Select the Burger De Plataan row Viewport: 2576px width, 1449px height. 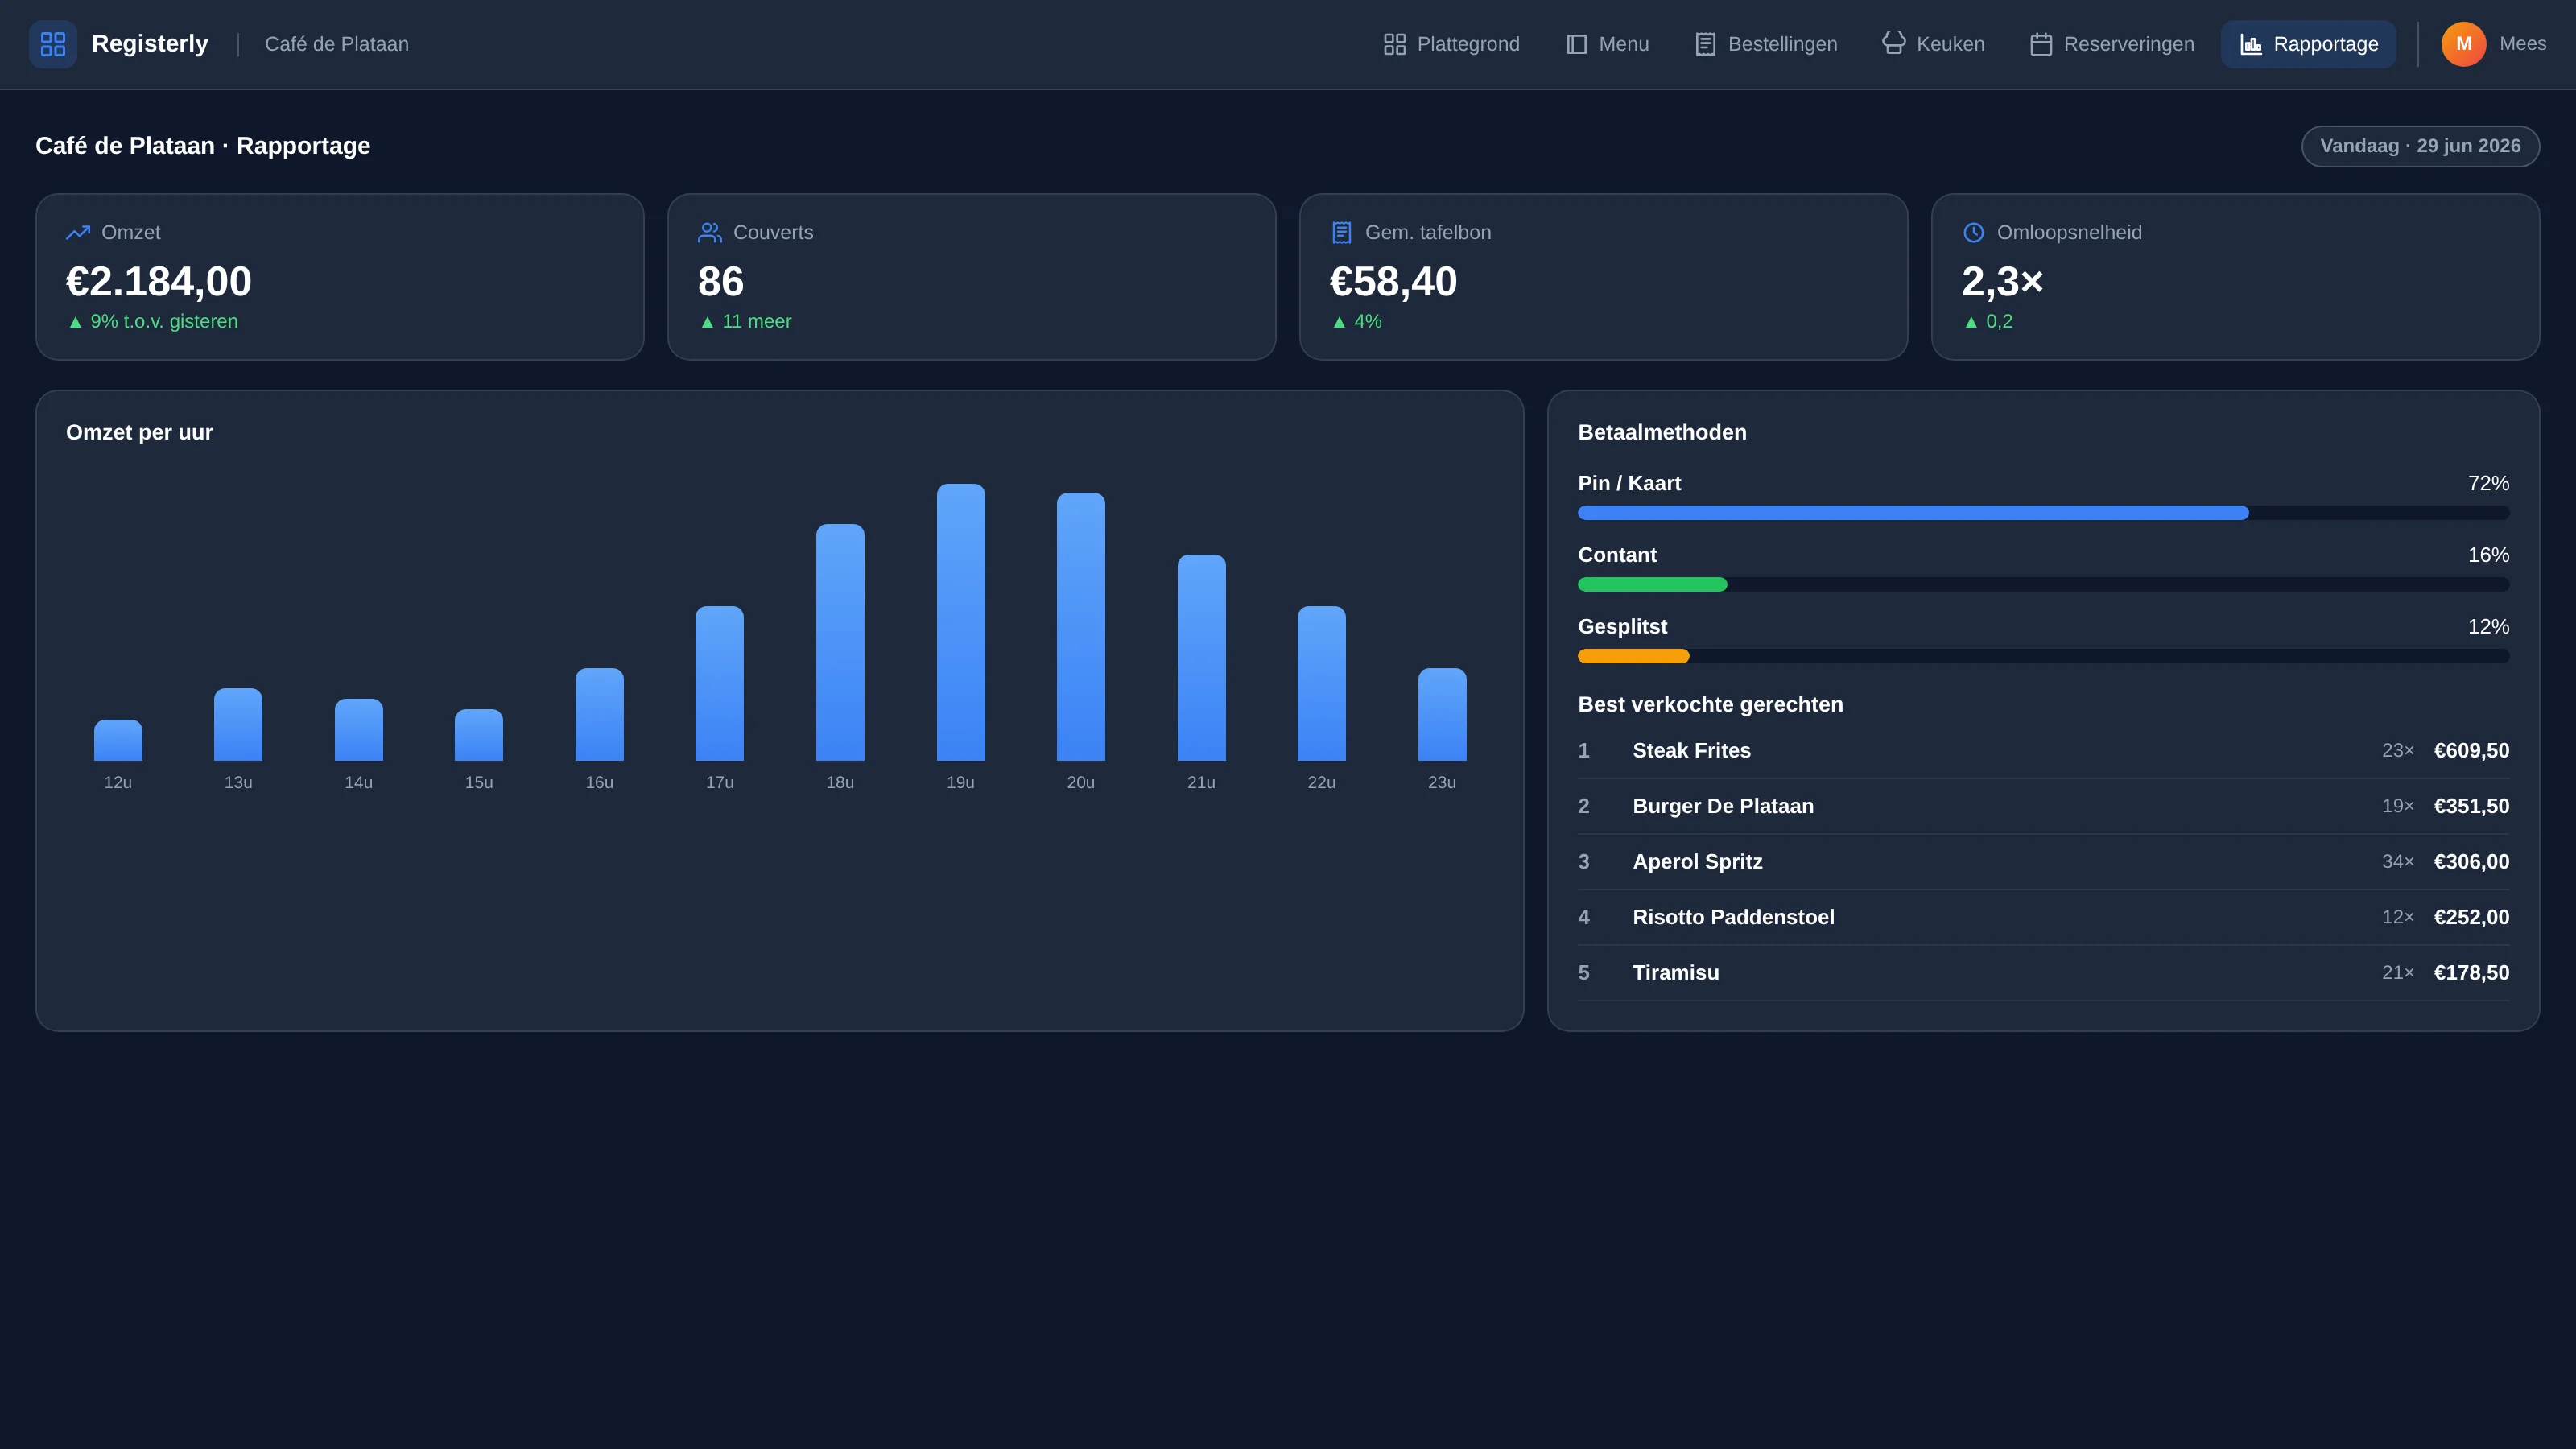[x=2043, y=806]
